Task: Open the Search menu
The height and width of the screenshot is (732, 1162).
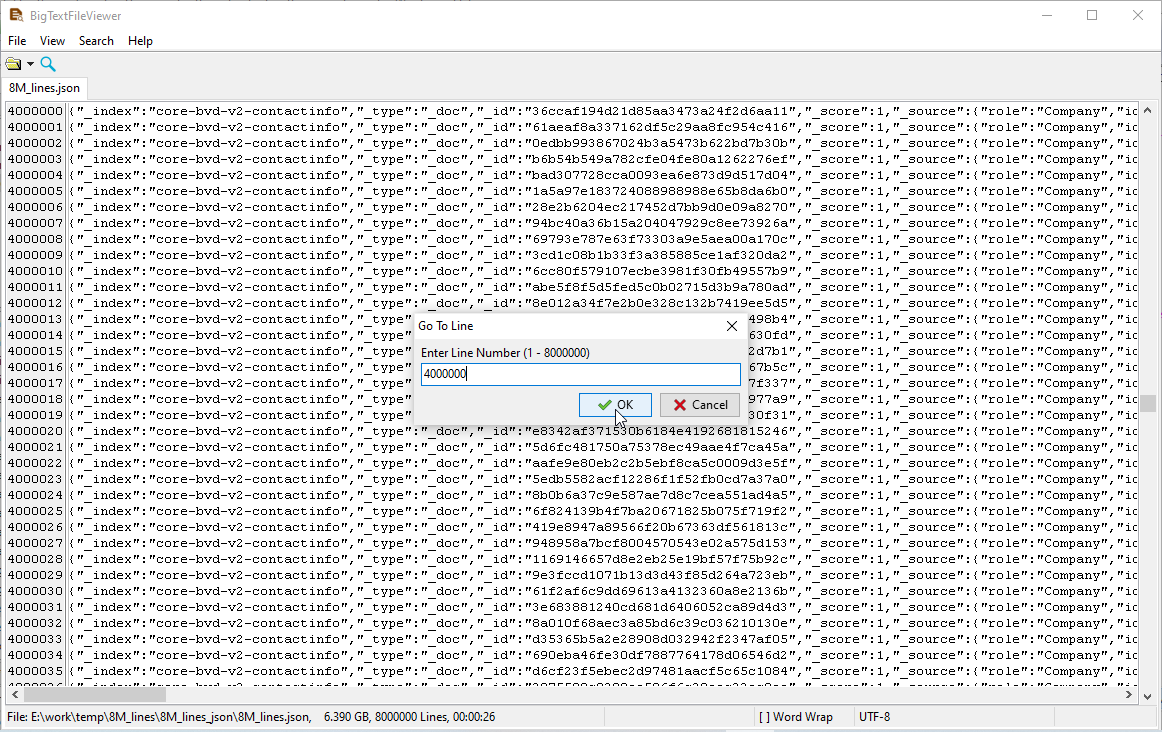Action: point(96,41)
